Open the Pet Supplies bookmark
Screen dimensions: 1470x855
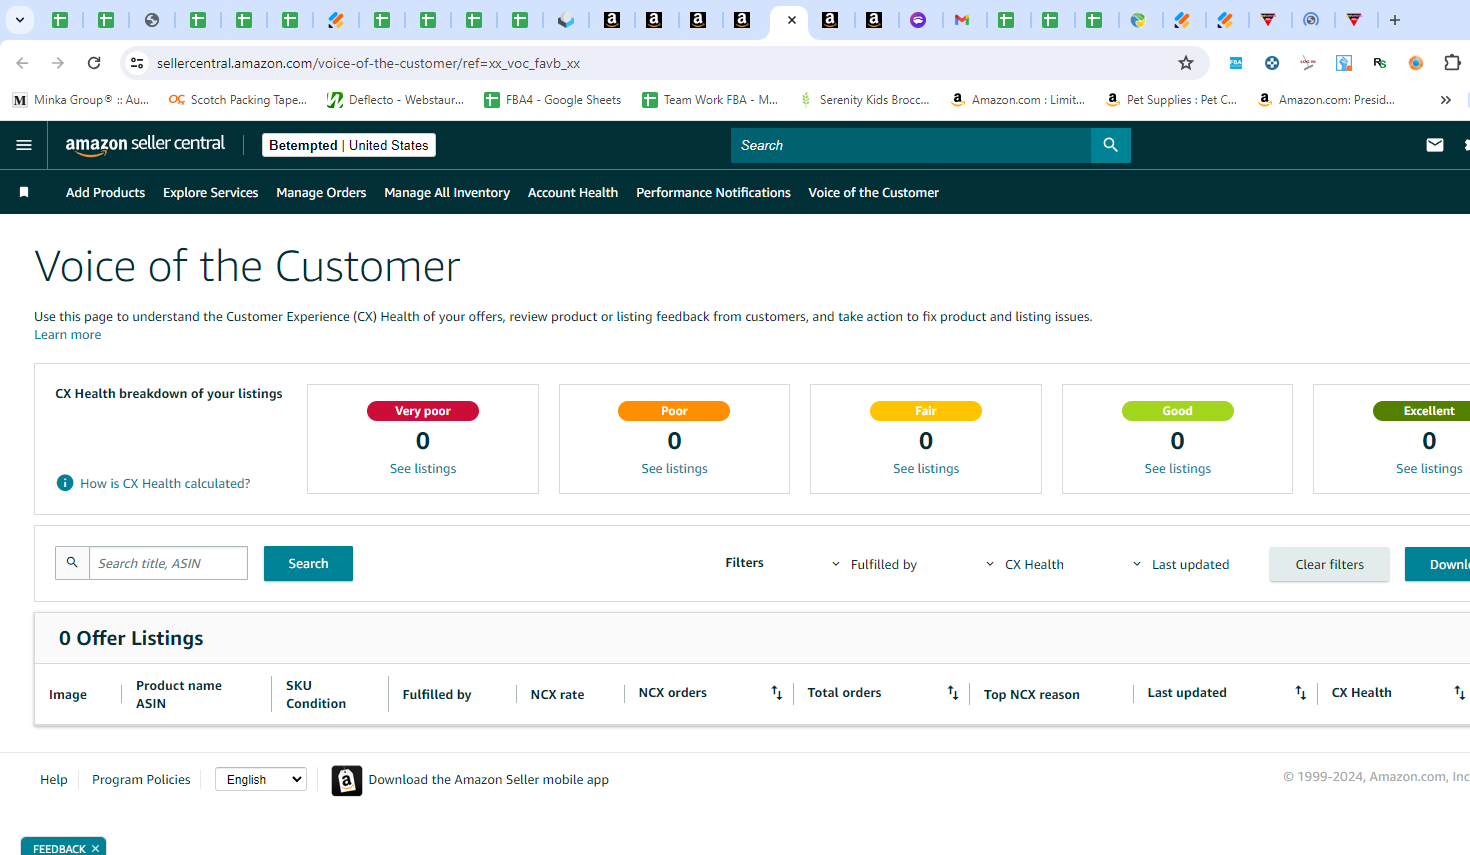(1171, 100)
